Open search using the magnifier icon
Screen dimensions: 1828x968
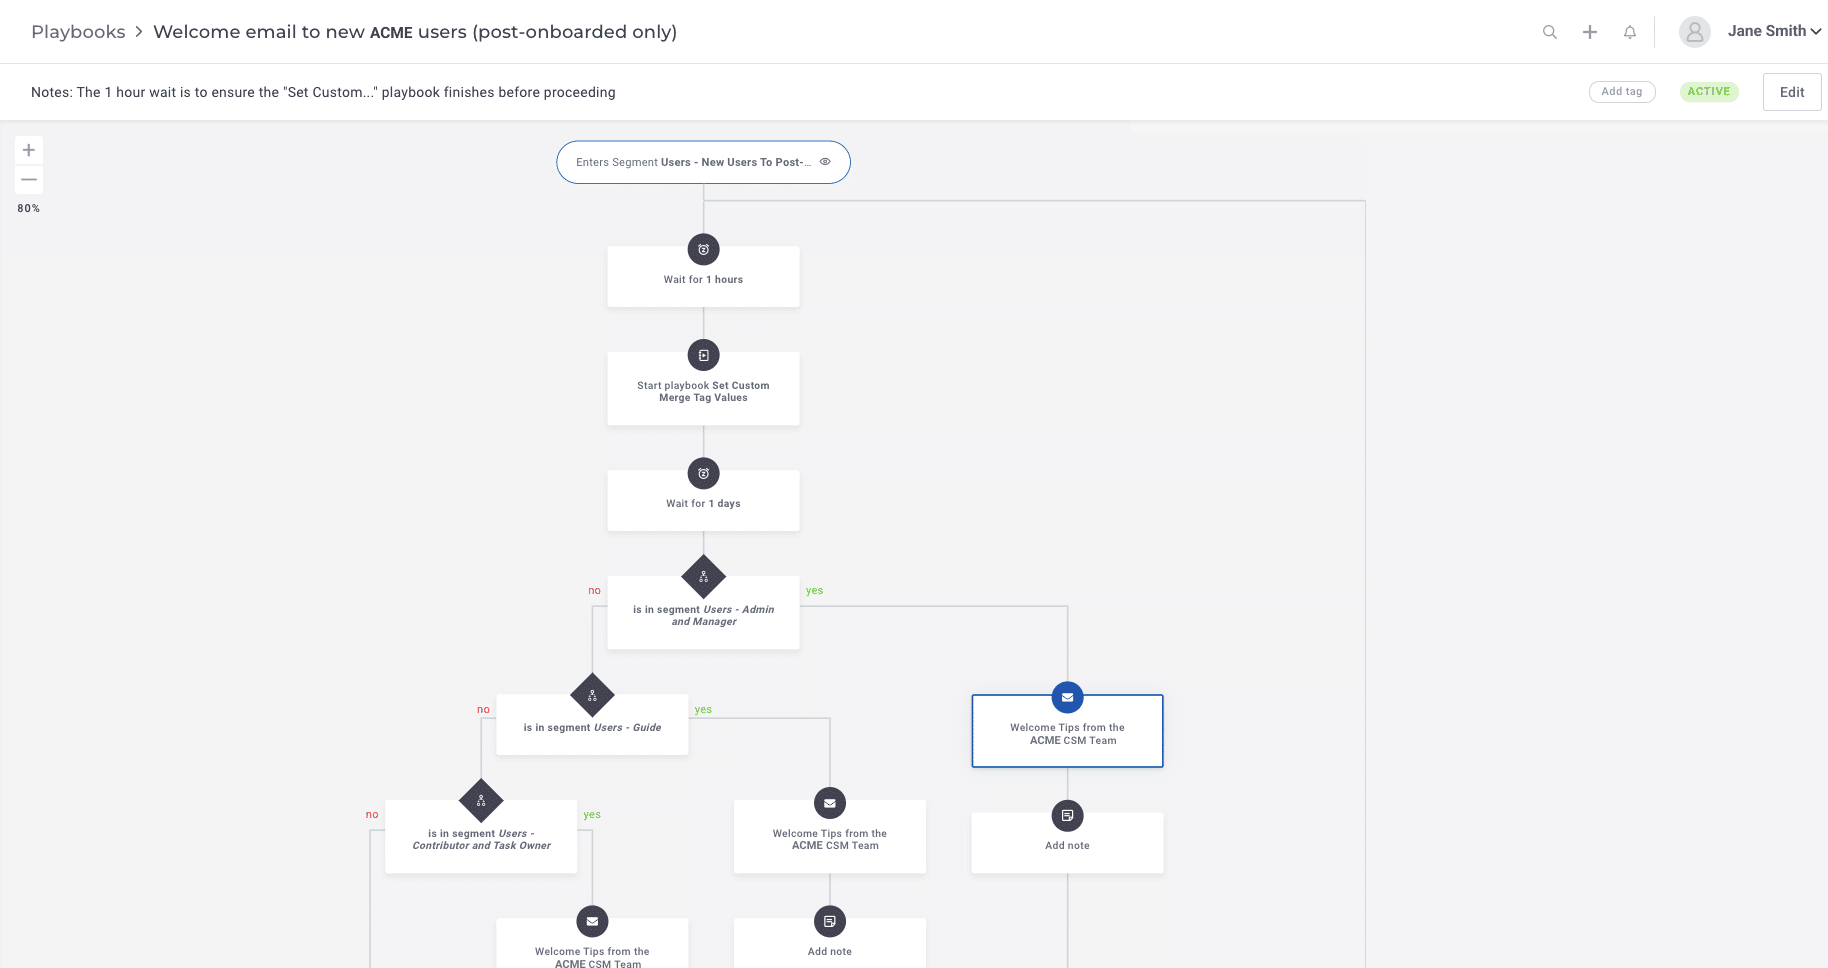pos(1549,32)
